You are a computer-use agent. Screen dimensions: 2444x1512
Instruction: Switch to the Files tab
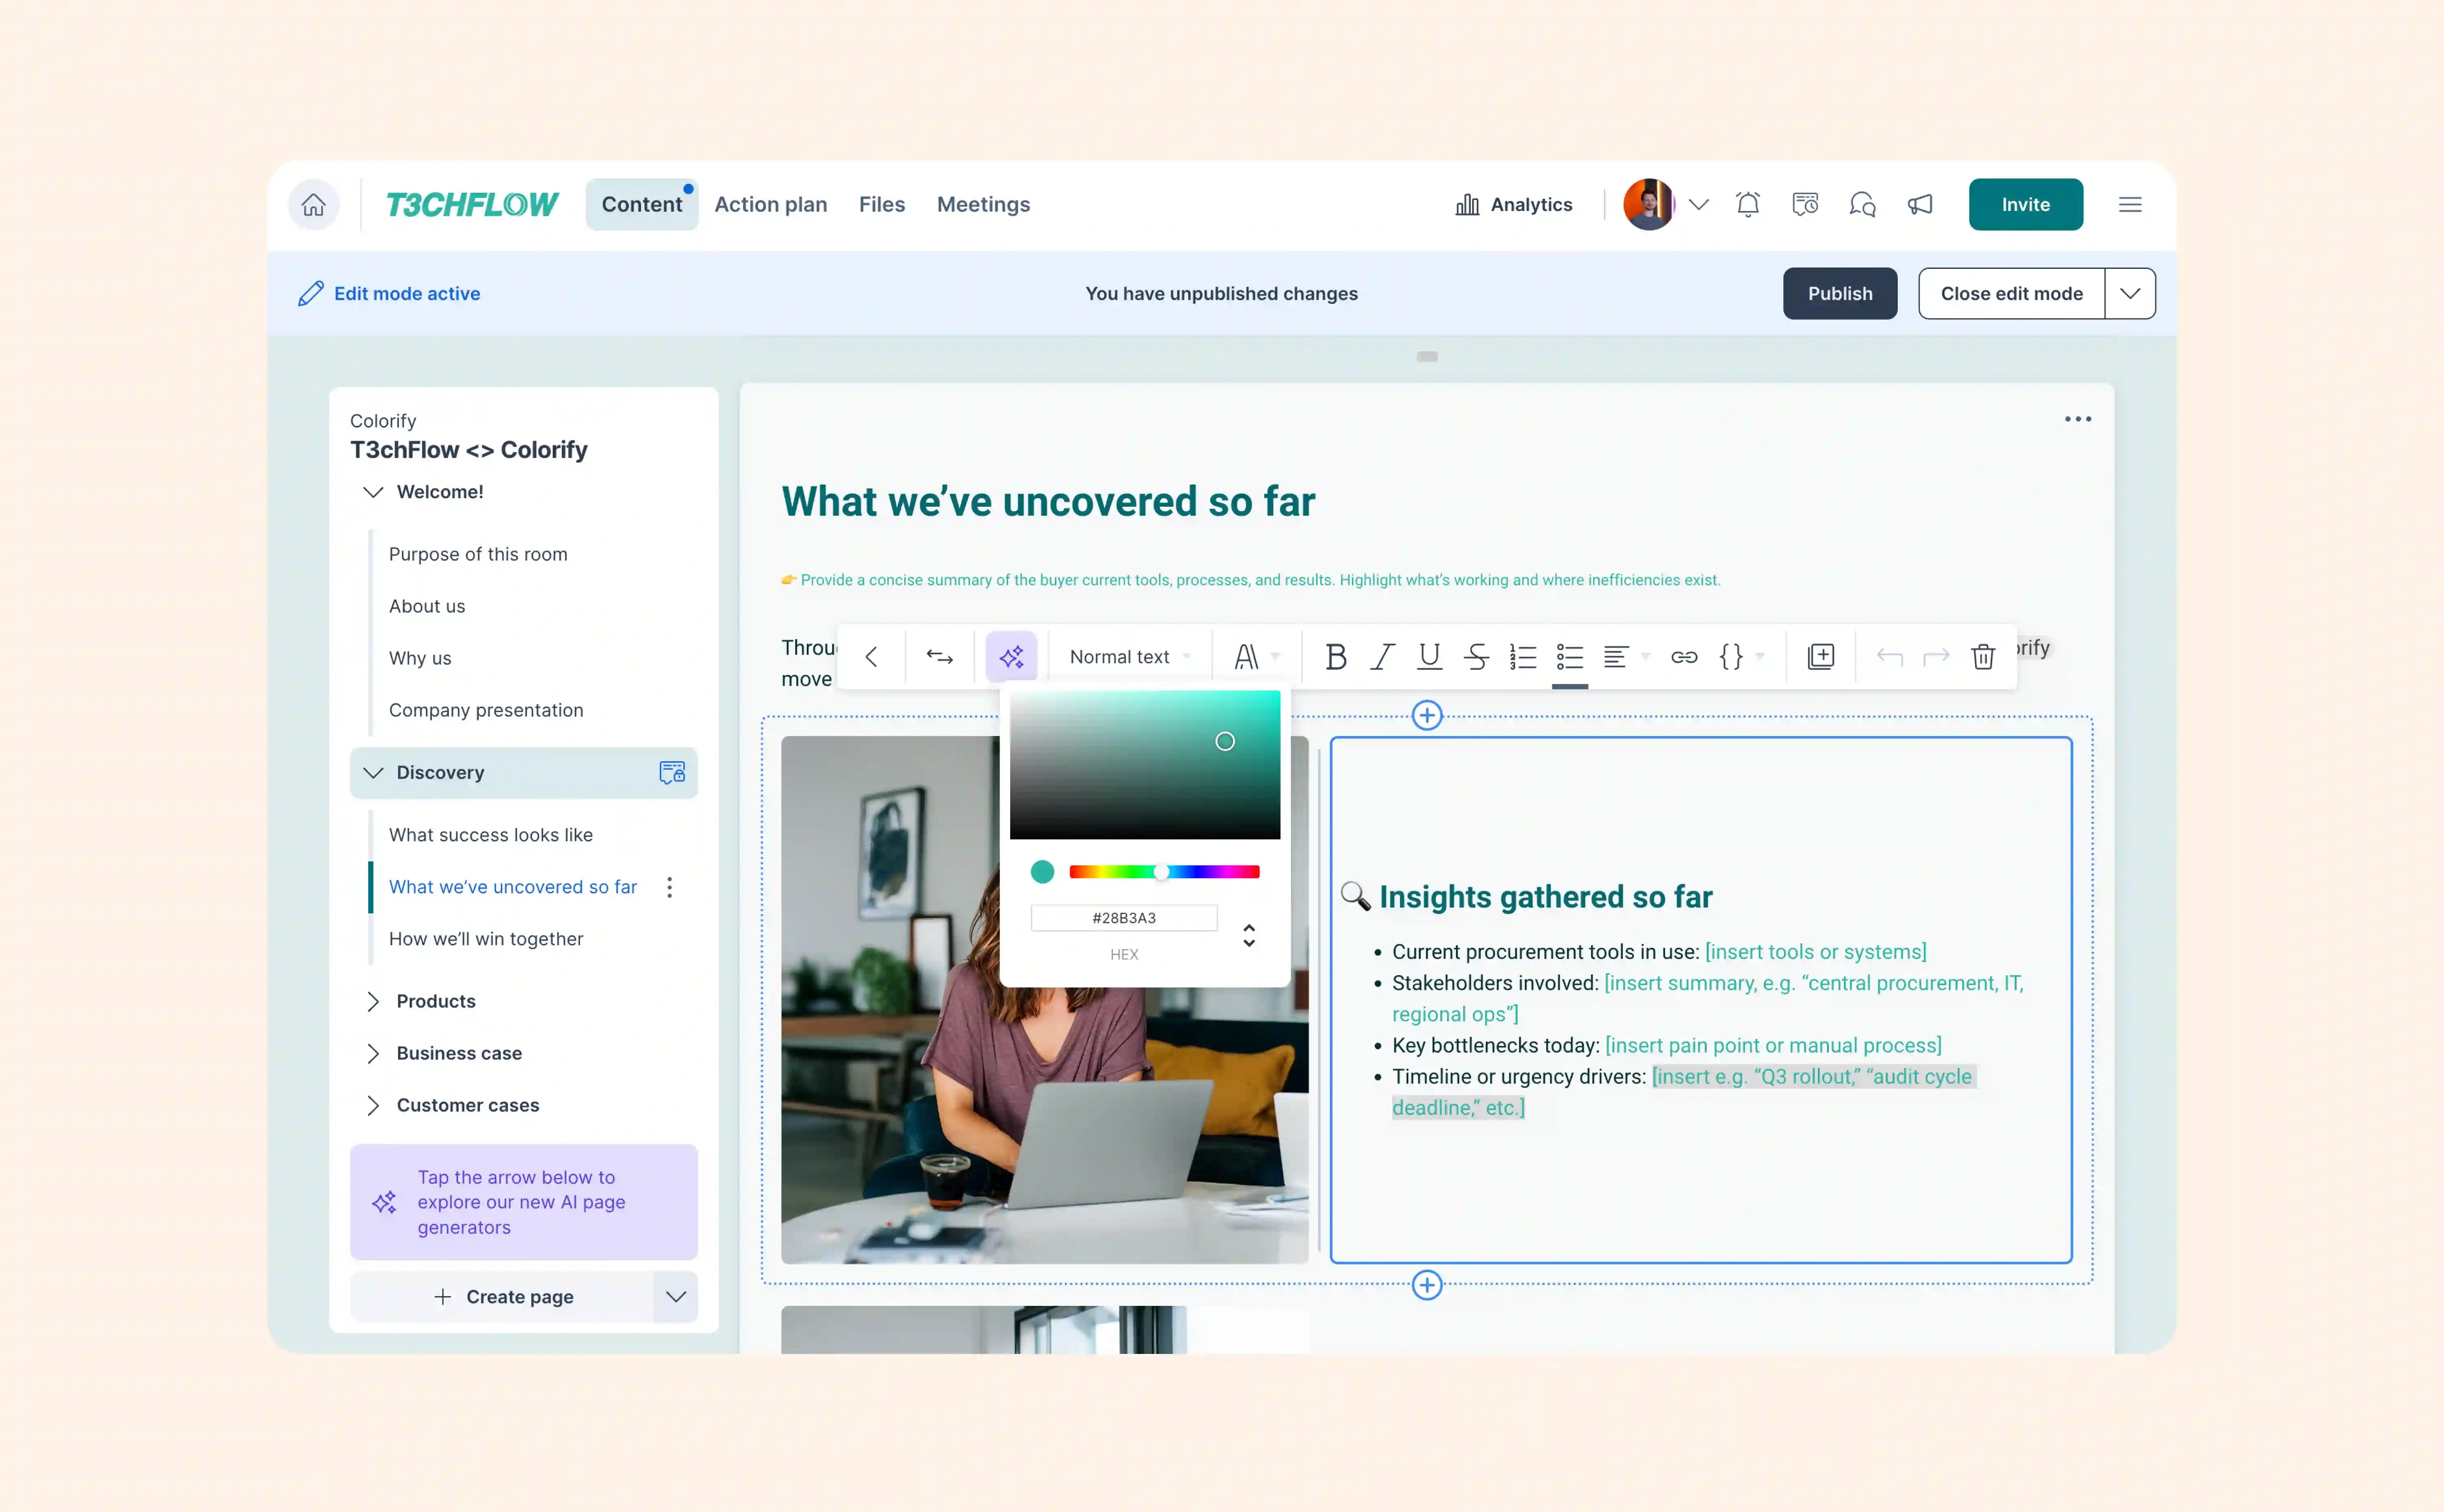pos(881,204)
